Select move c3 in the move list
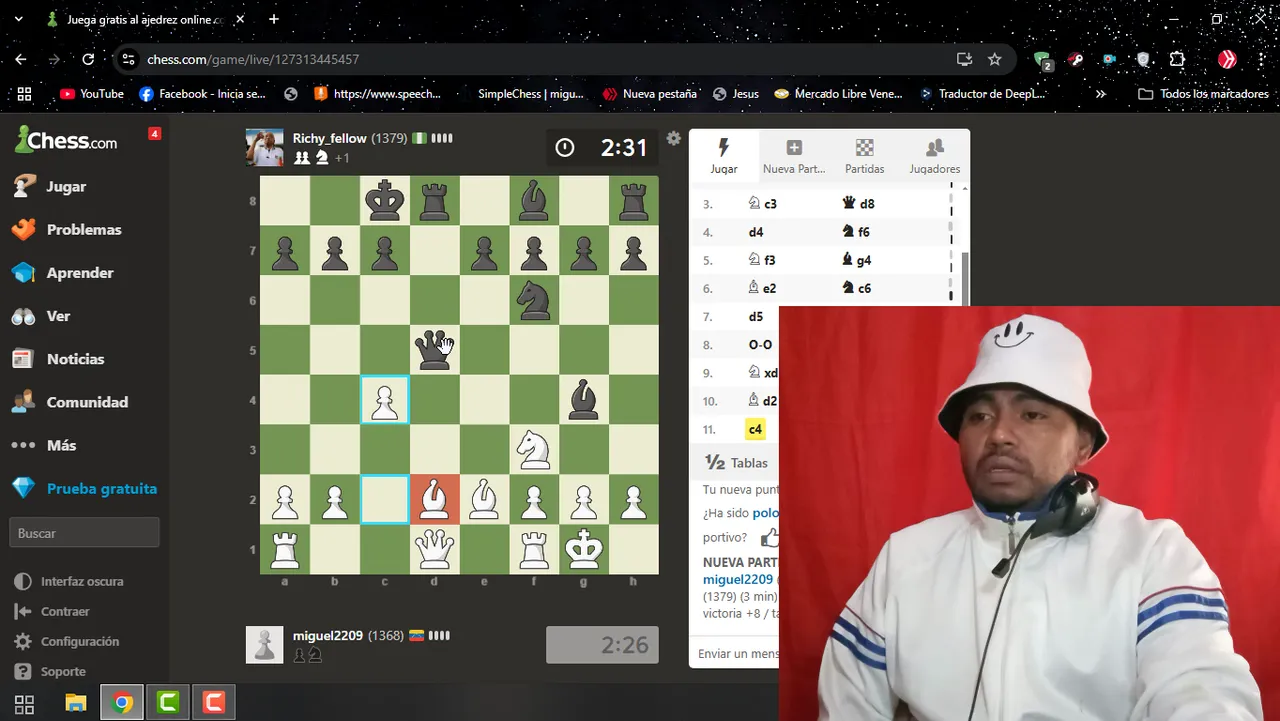The height and width of the screenshot is (721, 1280). [763, 204]
